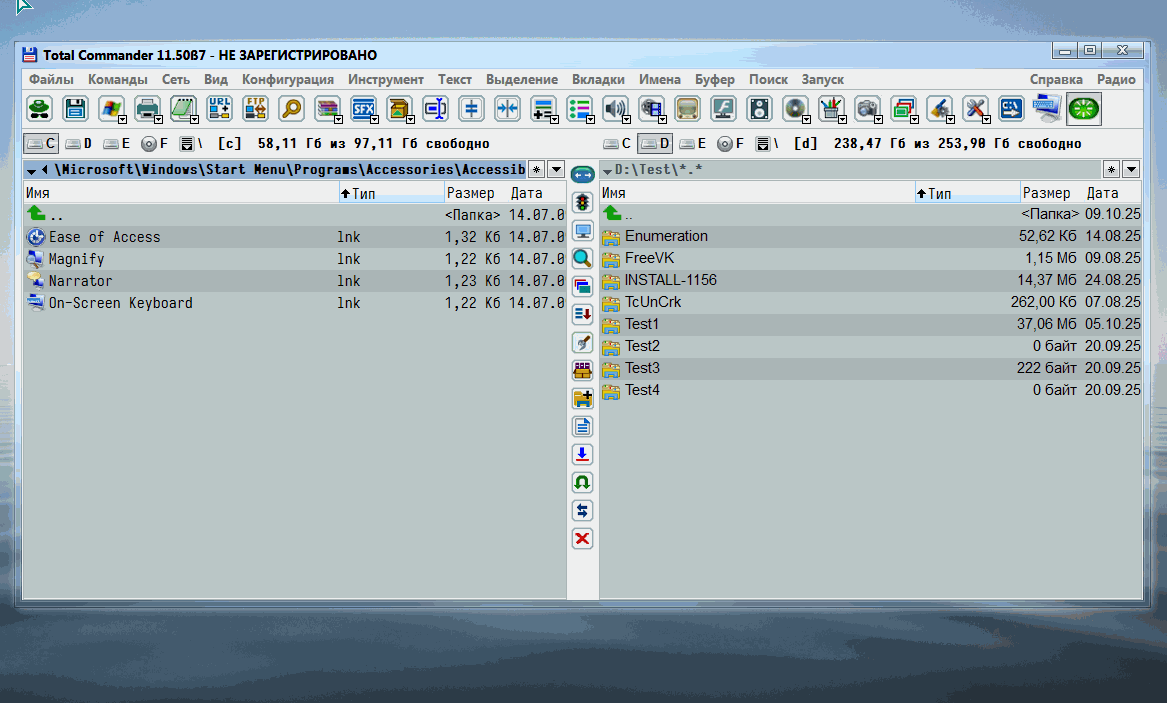
Task: Open the Вкладки menu
Action: (598, 79)
